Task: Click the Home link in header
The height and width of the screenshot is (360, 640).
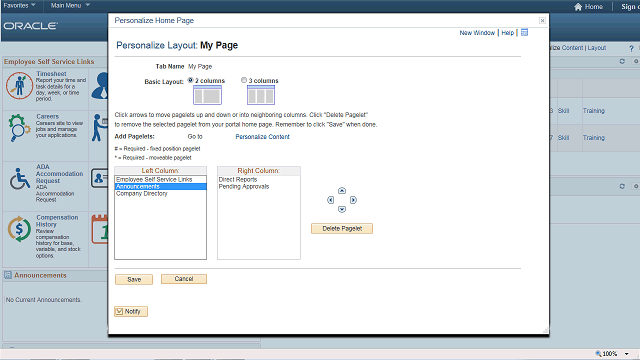Action: (593, 7)
